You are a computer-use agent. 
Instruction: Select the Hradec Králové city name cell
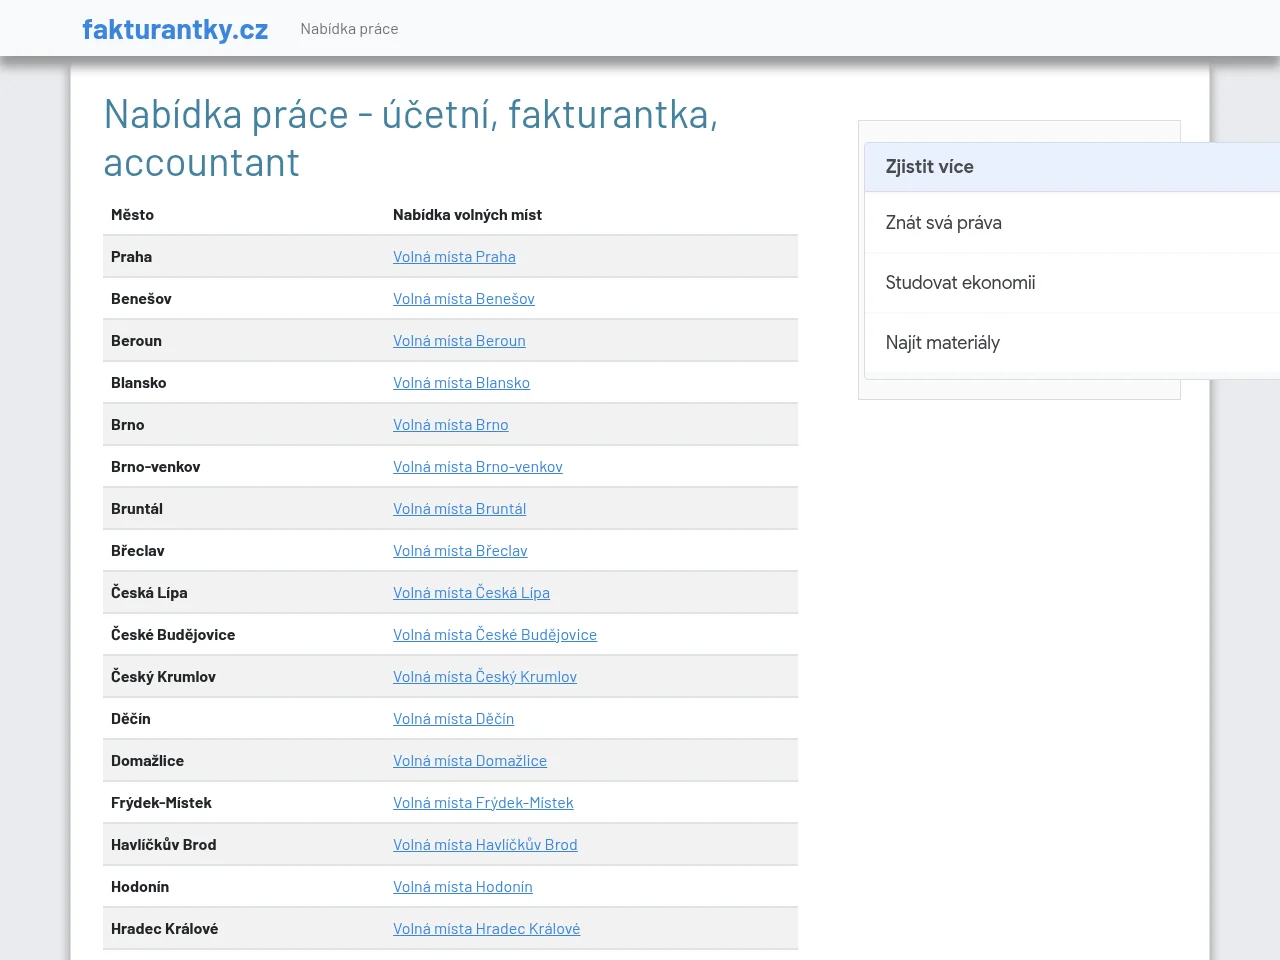244,929
